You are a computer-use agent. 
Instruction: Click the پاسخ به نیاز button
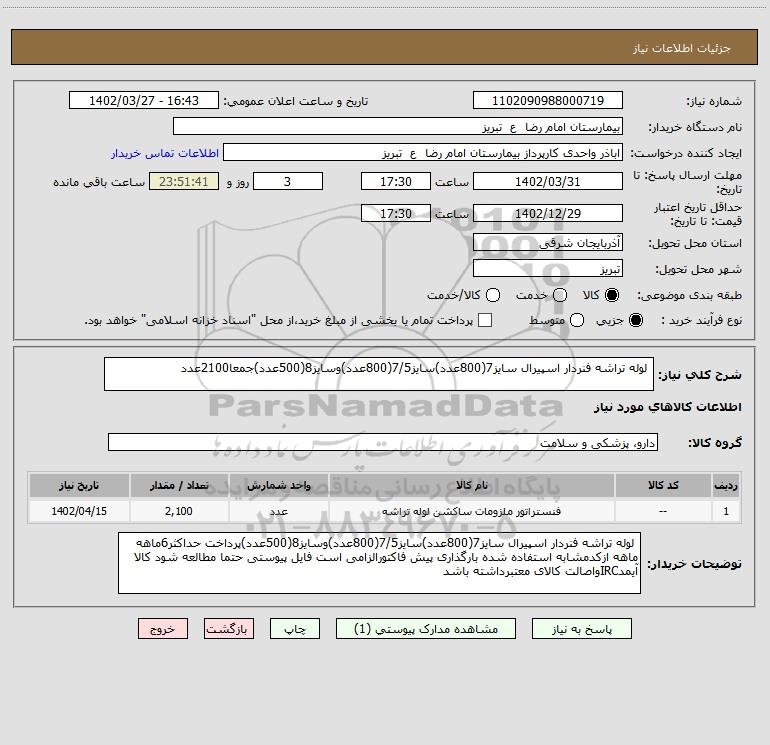(x=581, y=629)
